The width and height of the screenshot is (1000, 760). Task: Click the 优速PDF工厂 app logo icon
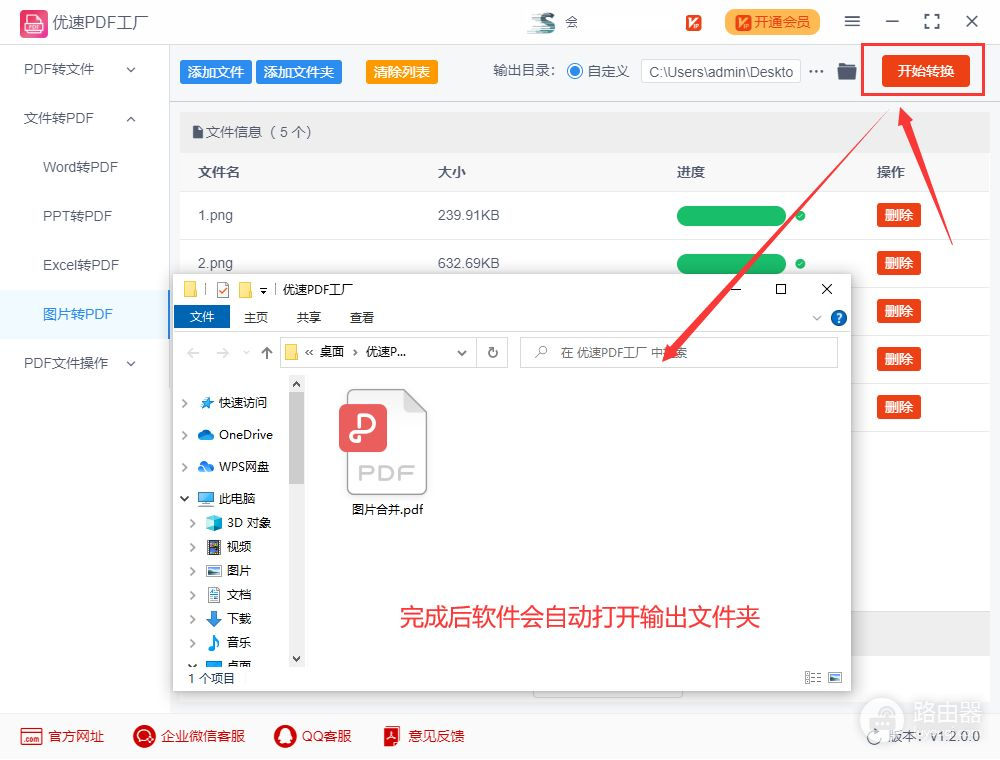point(33,24)
